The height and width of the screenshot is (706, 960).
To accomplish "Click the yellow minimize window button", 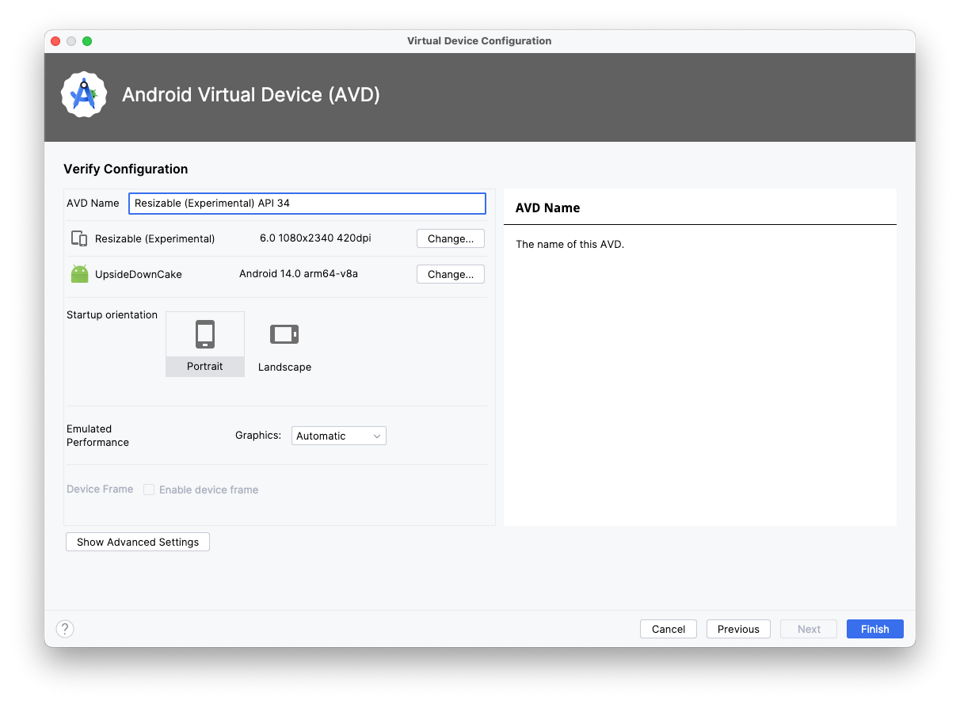I will click(x=71, y=41).
